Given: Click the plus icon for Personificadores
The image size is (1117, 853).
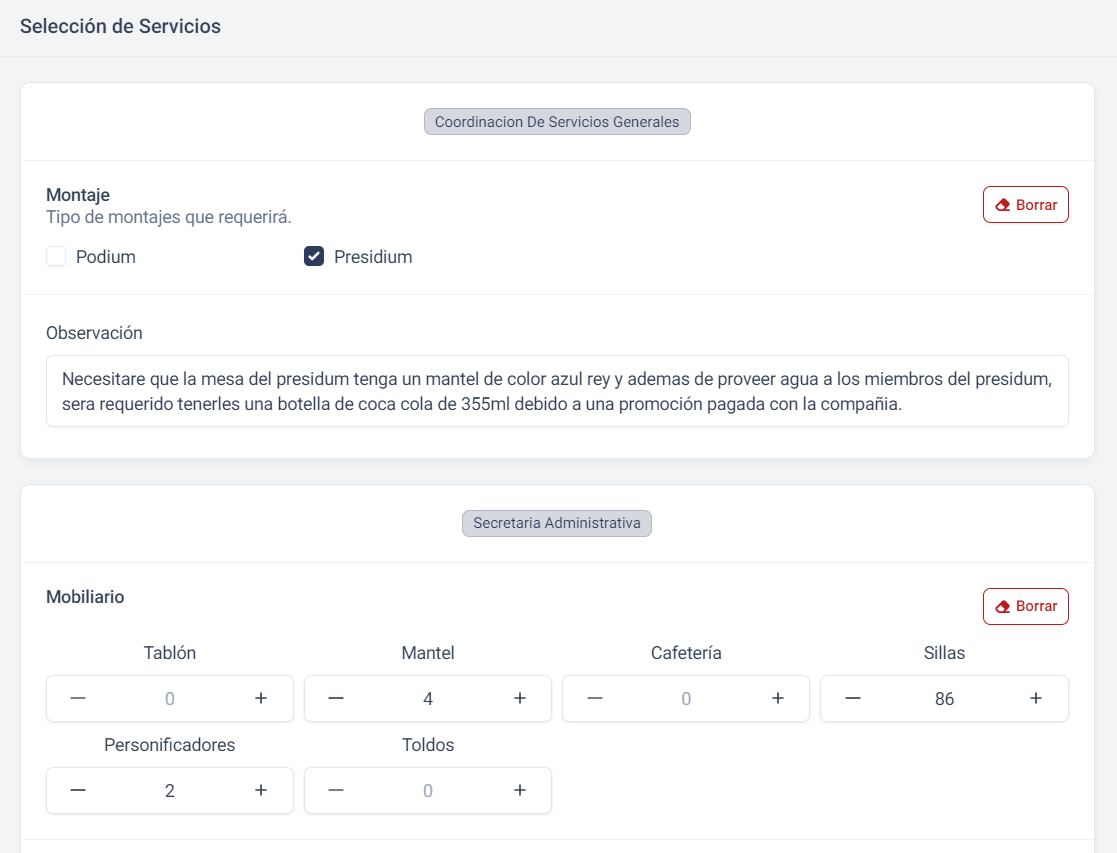Looking at the screenshot, I should (x=261, y=790).
